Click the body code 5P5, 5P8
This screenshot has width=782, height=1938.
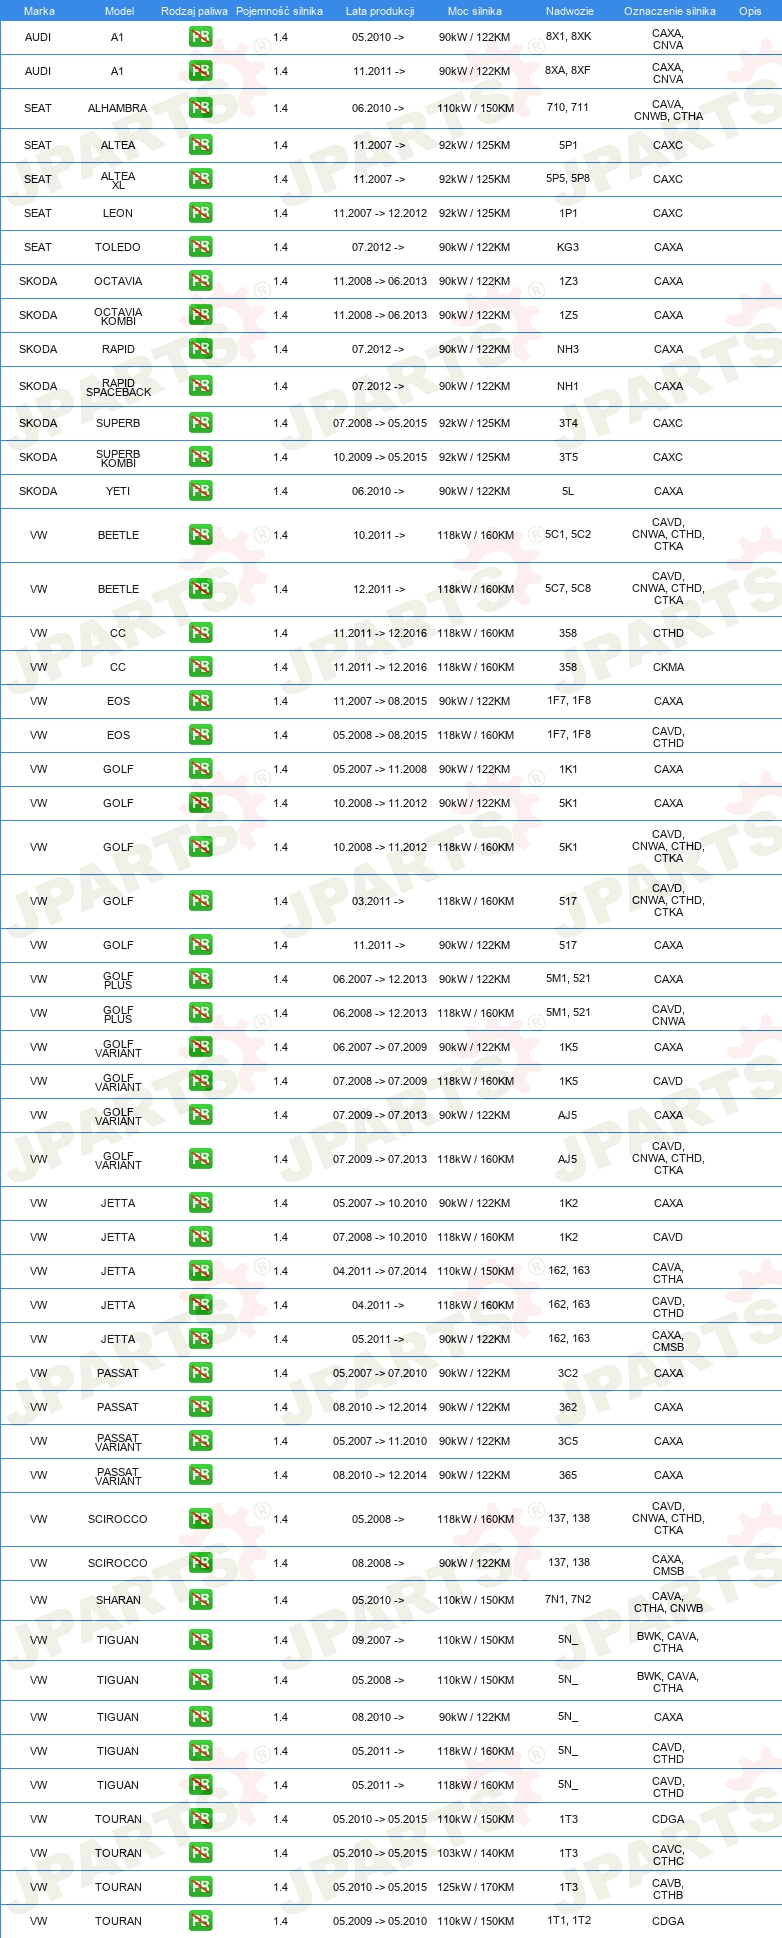[x=568, y=179]
